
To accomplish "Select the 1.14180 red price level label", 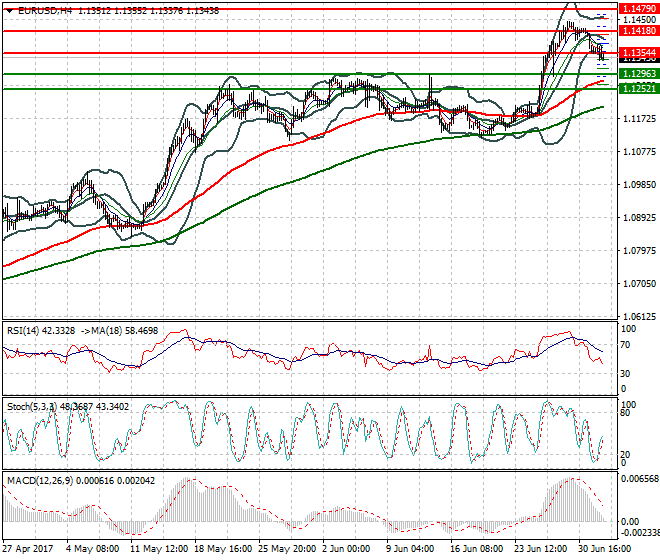I will click(x=639, y=31).
